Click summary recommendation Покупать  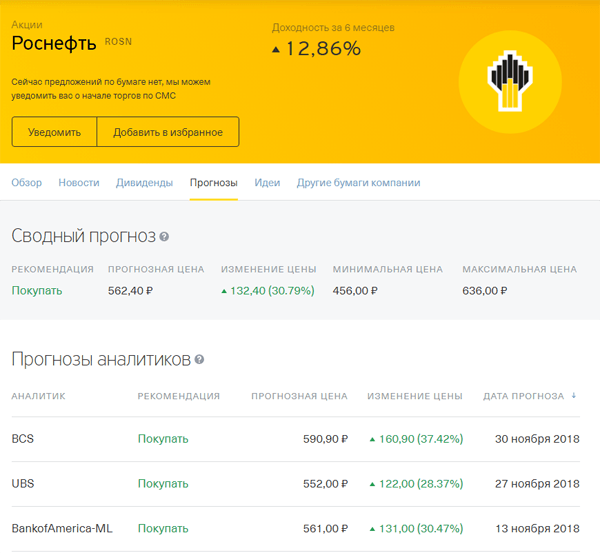37,290
